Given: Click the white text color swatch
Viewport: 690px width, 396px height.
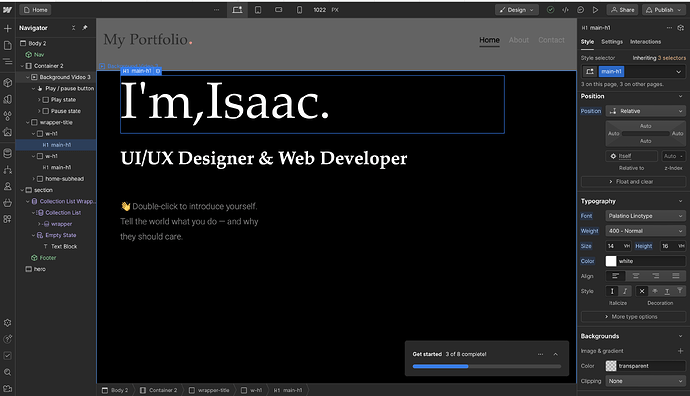Looking at the screenshot, I should [x=611, y=261].
